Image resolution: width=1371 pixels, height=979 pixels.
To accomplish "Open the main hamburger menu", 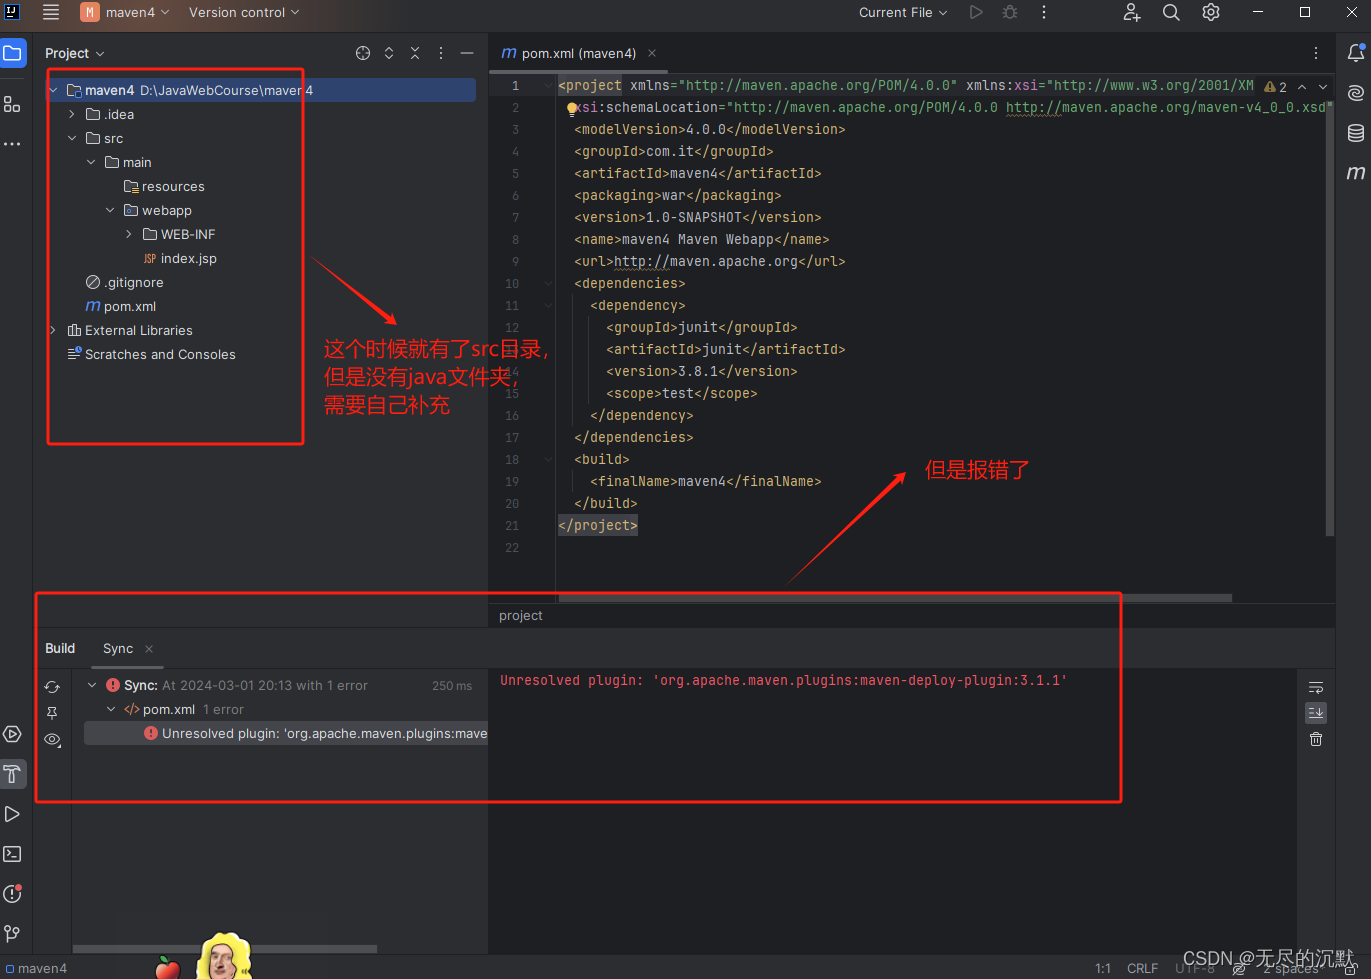I will click(51, 12).
